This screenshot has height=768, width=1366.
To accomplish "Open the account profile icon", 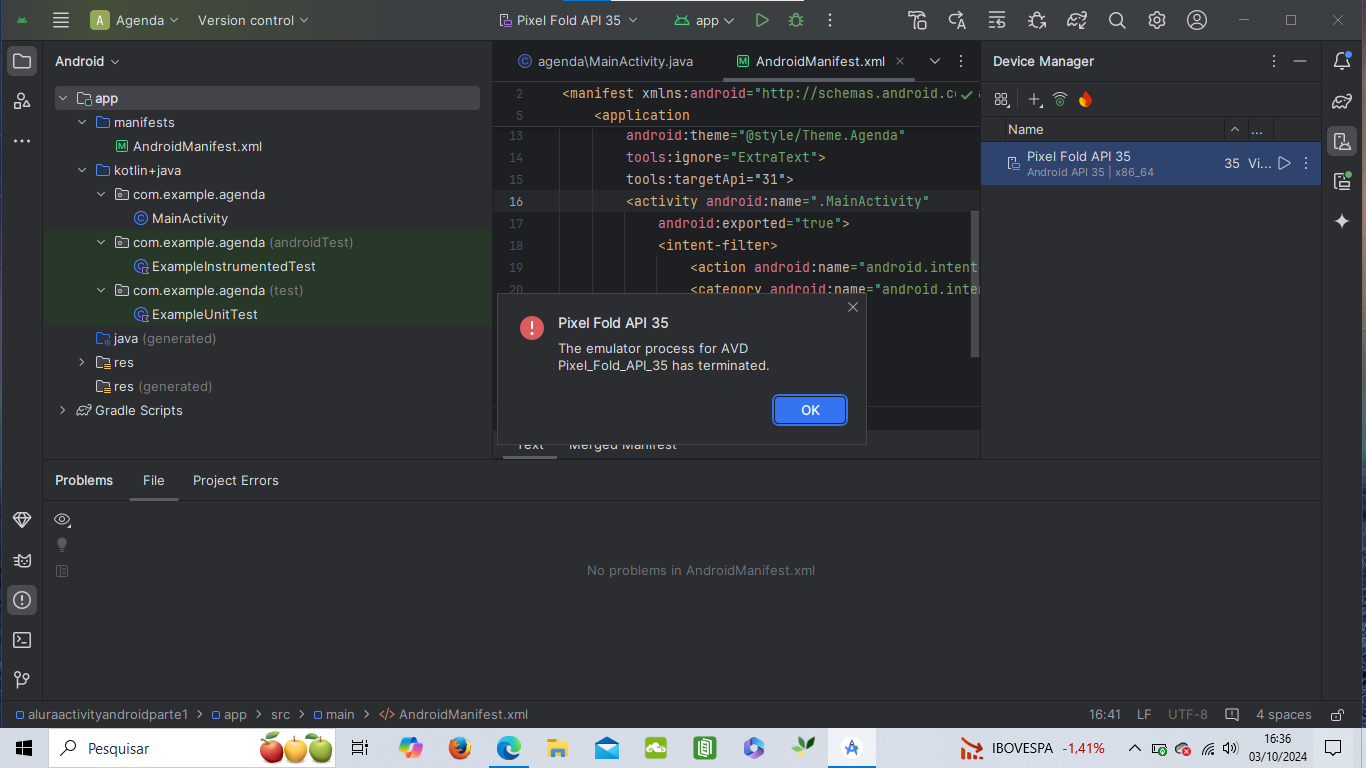I will click(x=1197, y=20).
